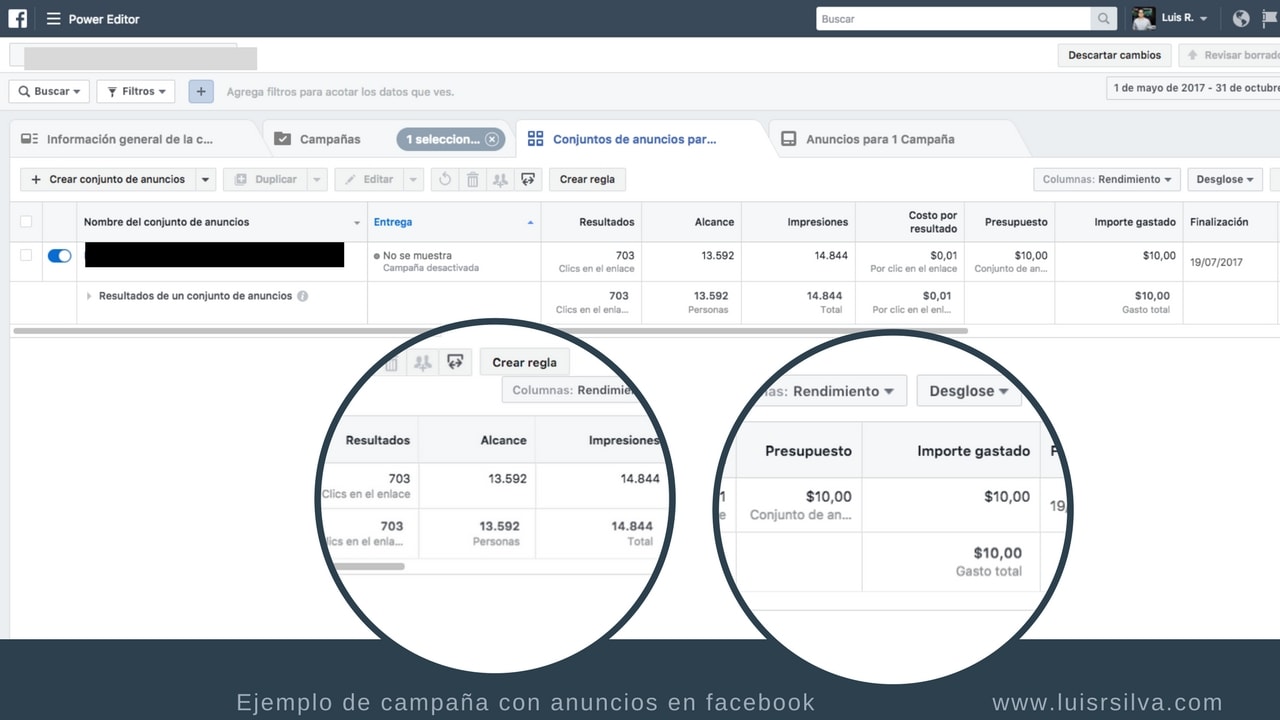1280x720 pixels.
Task: Click the trash delete icon beside the revert icon
Action: (x=472, y=179)
